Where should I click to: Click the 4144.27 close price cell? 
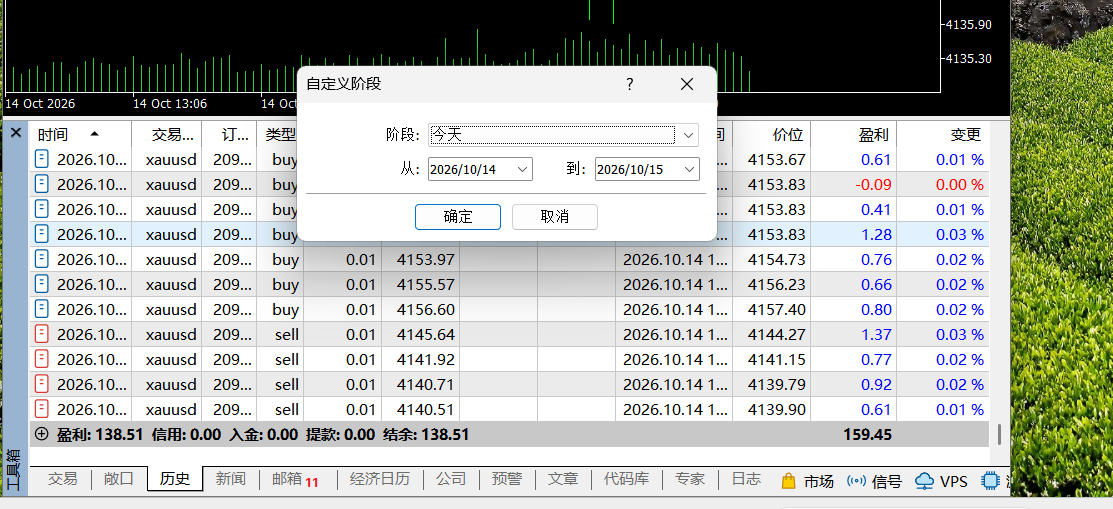click(x=777, y=334)
